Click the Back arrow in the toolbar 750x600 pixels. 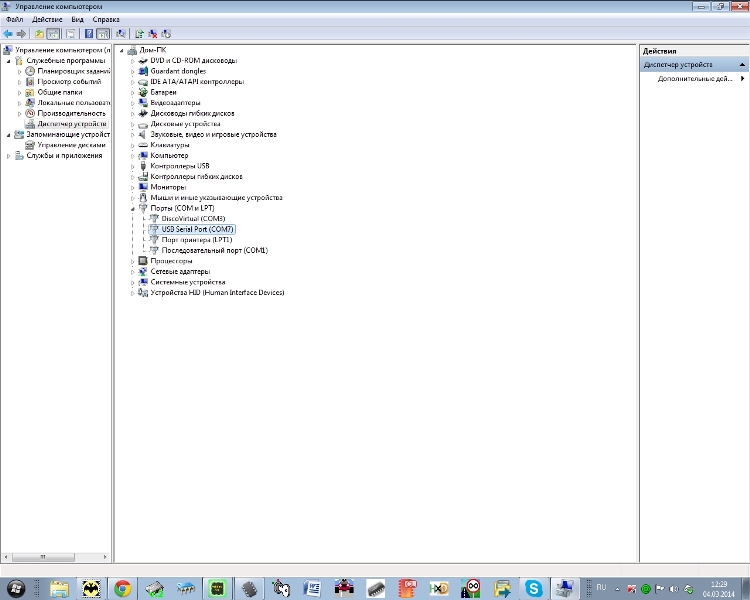point(8,33)
